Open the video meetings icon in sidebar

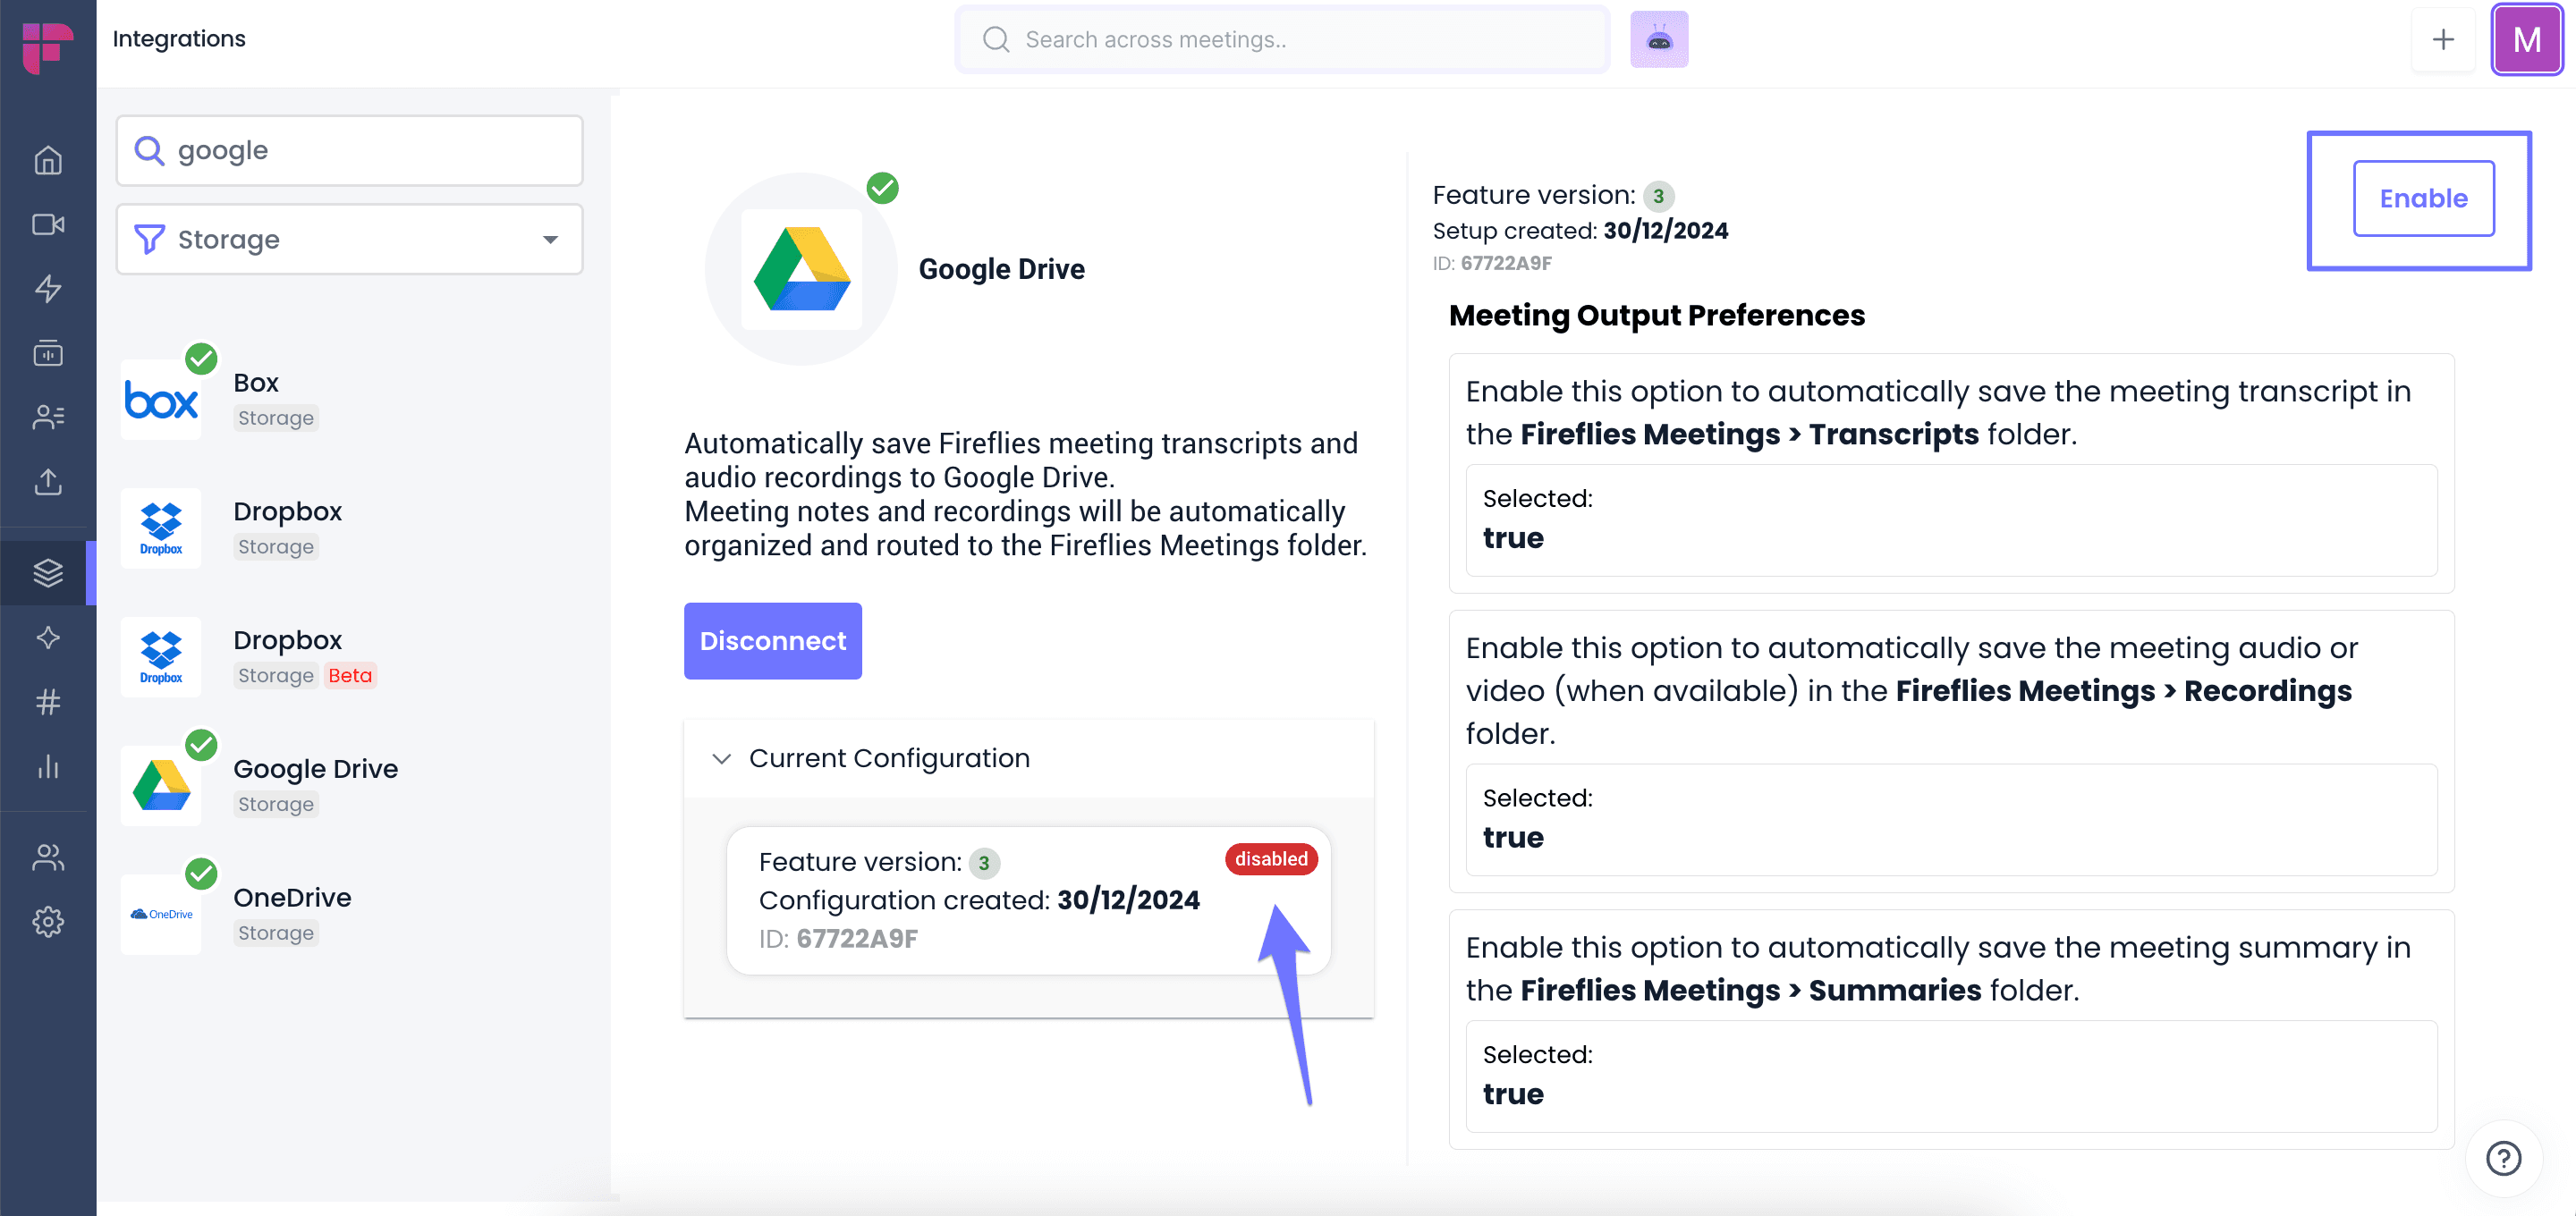(48, 224)
